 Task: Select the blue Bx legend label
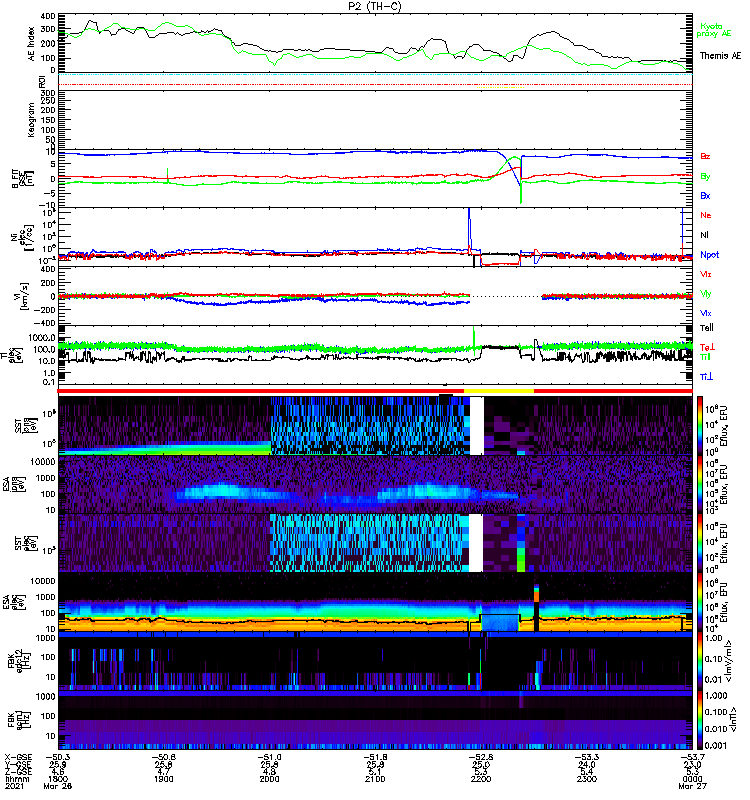705,195
